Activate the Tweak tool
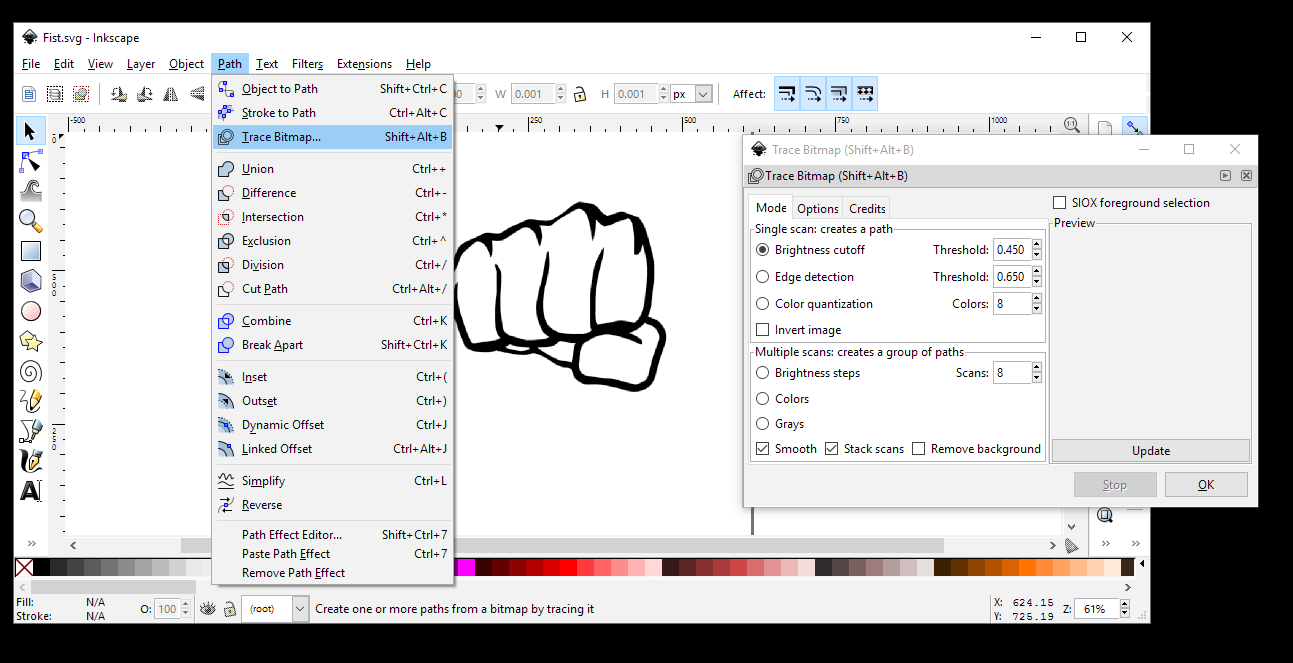This screenshot has height=663, width=1293. (x=30, y=190)
